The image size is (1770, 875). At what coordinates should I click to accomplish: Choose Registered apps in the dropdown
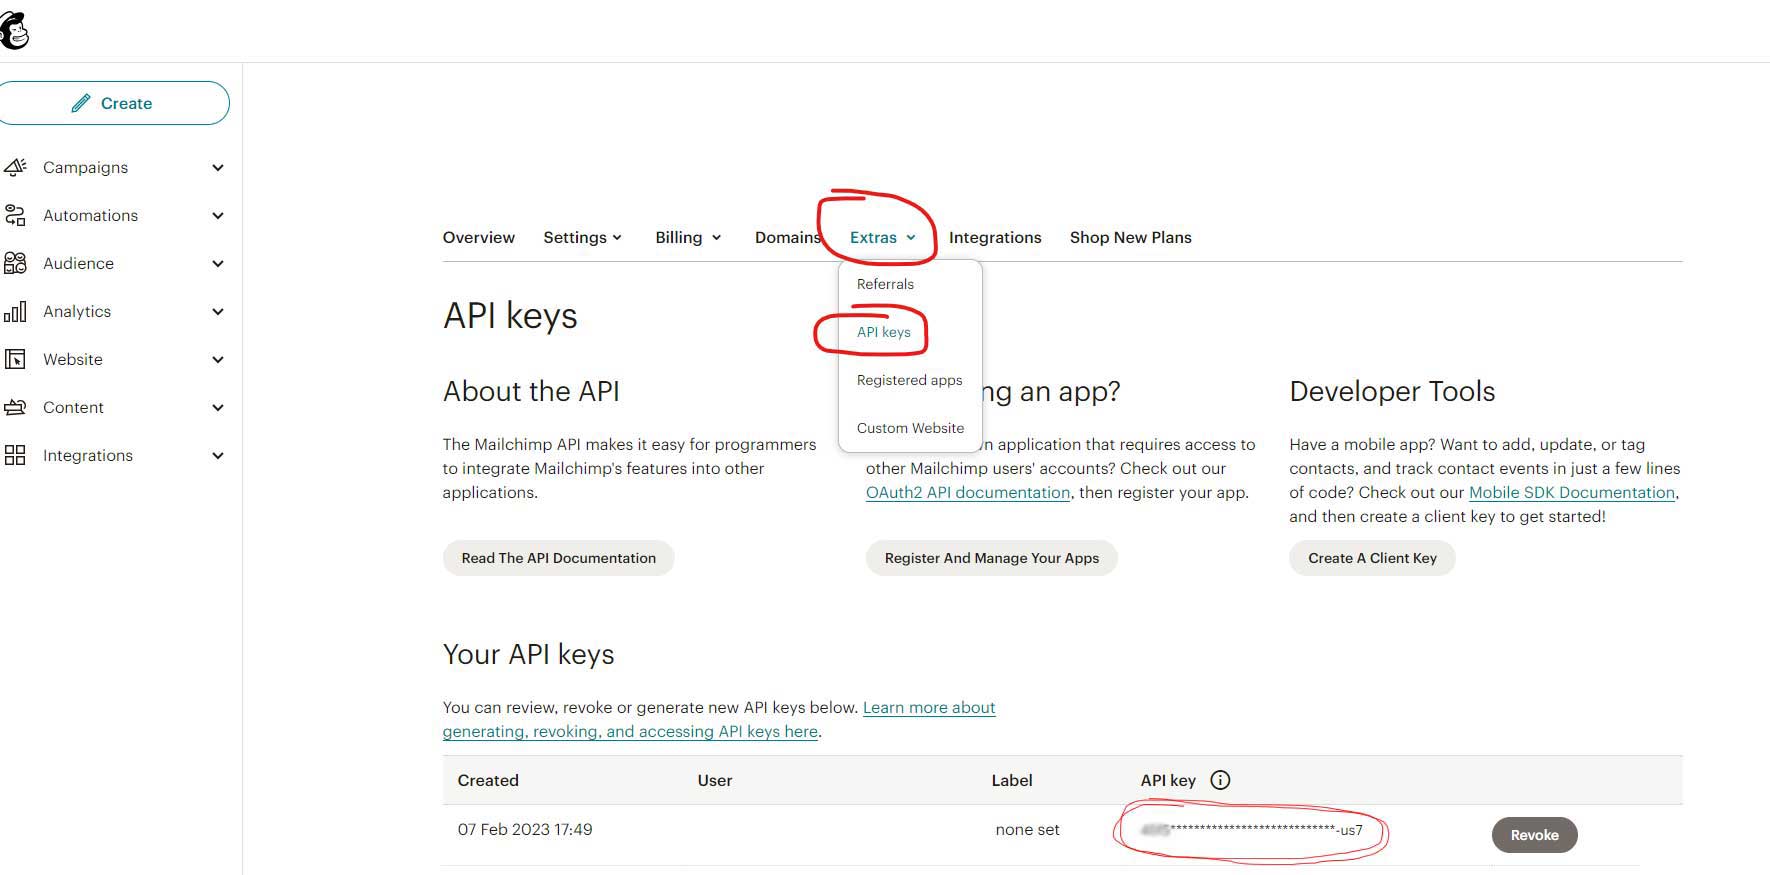coord(909,380)
